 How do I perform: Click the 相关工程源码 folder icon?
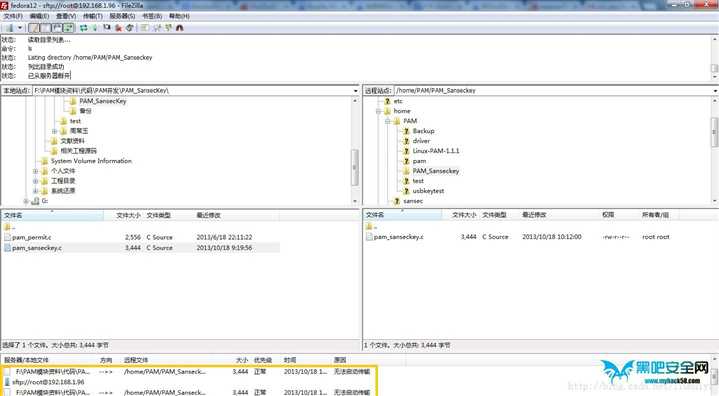54,151
